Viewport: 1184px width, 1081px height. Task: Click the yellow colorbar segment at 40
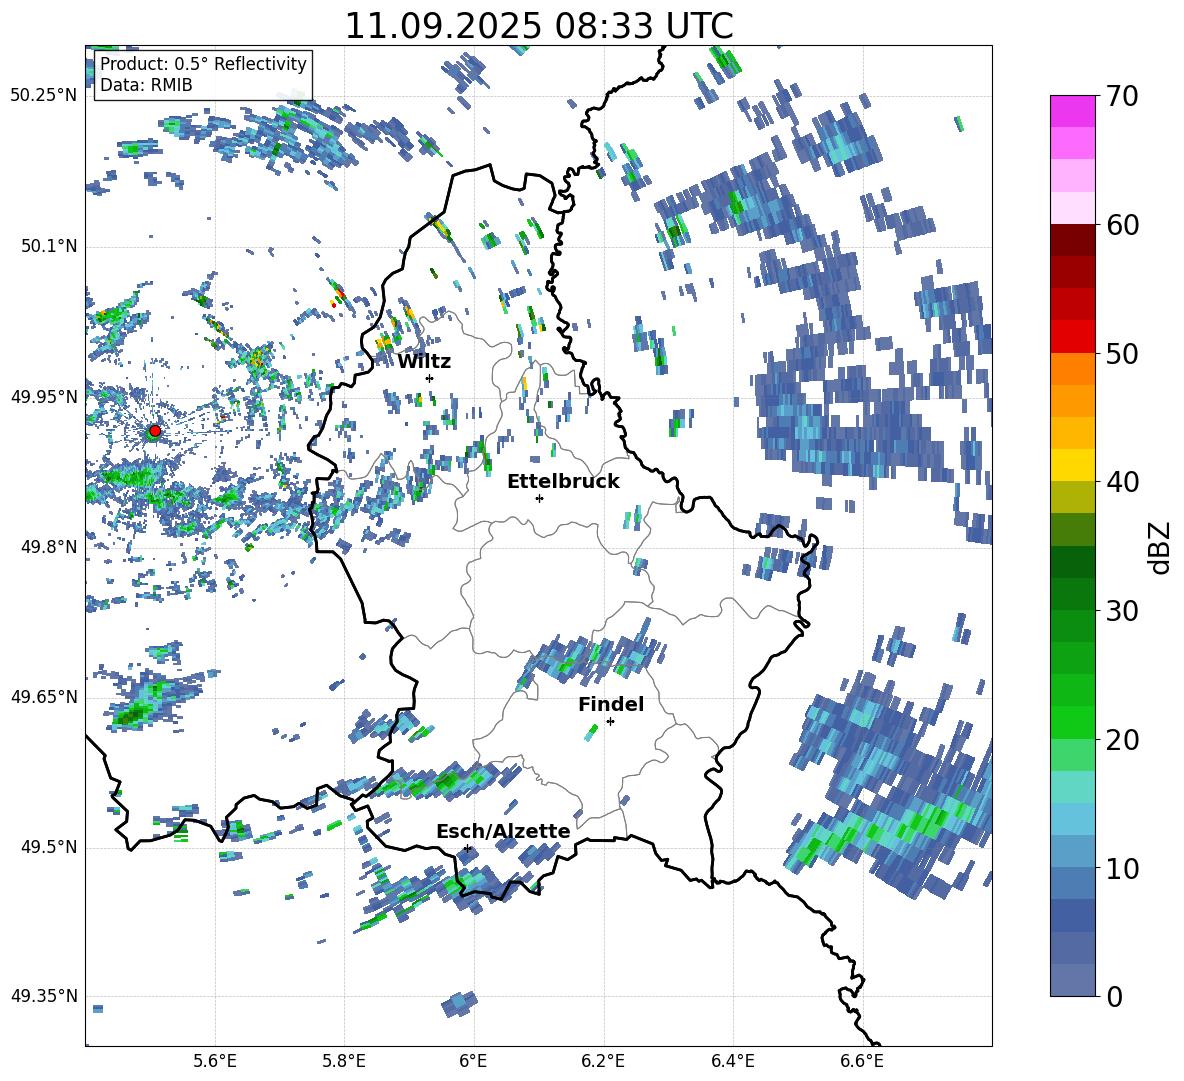(x=1072, y=465)
